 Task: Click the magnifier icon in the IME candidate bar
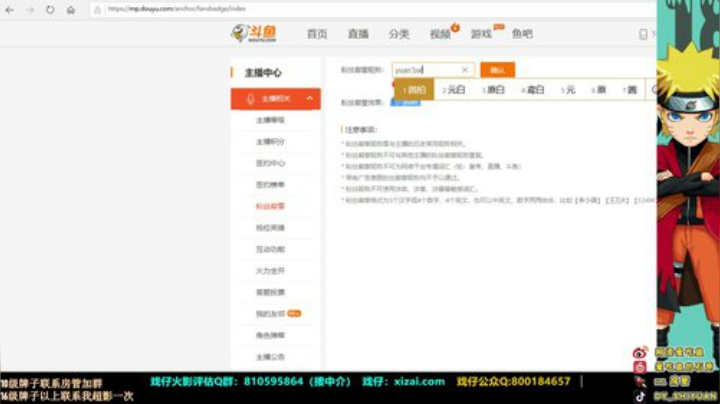click(654, 90)
